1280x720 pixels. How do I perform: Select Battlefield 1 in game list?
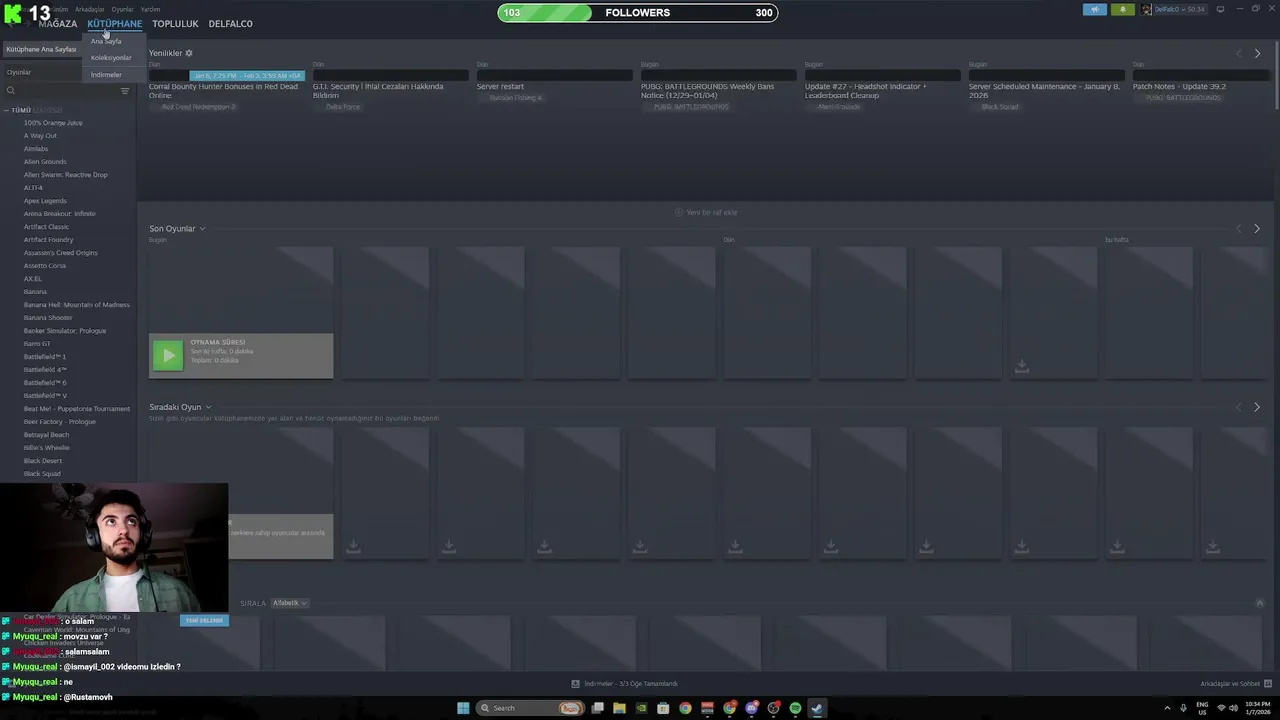pyautogui.click(x=45, y=357)
